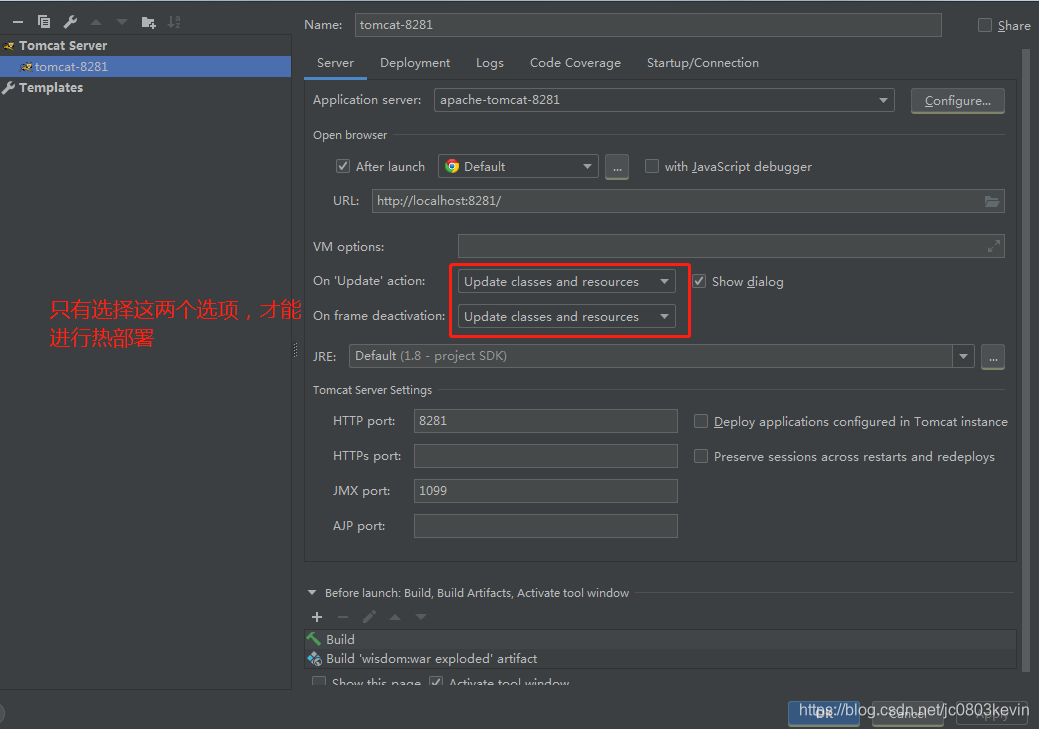
Task: Click the Configure... button
Action: tap(957, 101)
